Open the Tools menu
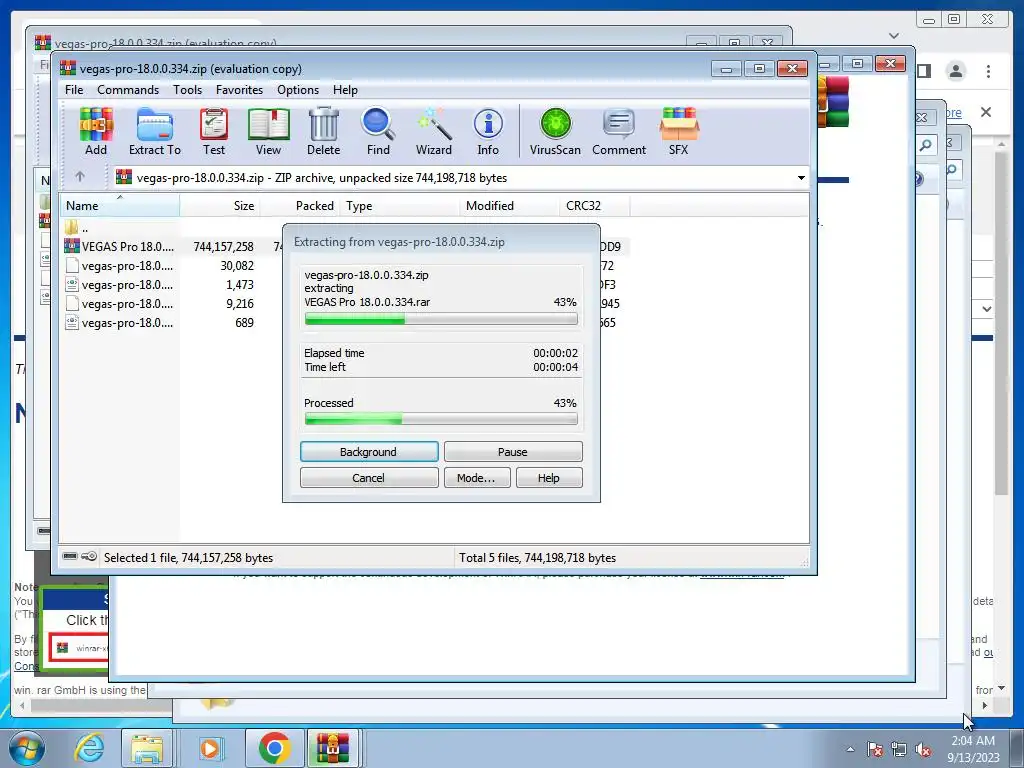1024x768 pixels. click(x=187, y=89)
